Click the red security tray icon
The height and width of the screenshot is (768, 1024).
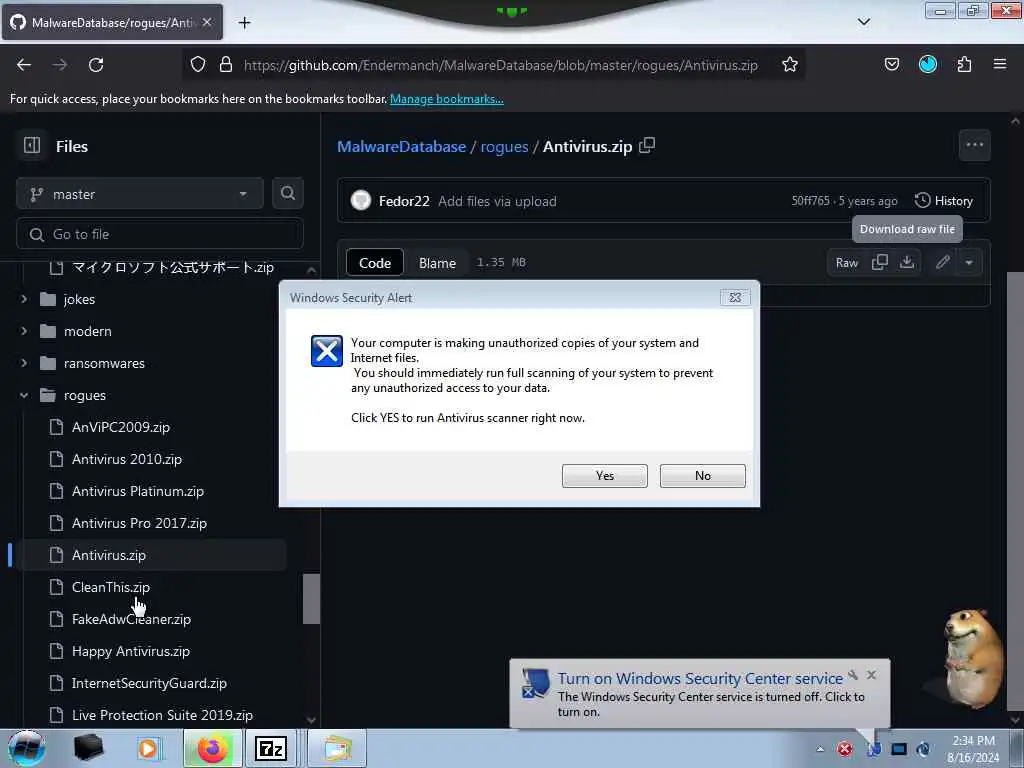pos(845,749)
